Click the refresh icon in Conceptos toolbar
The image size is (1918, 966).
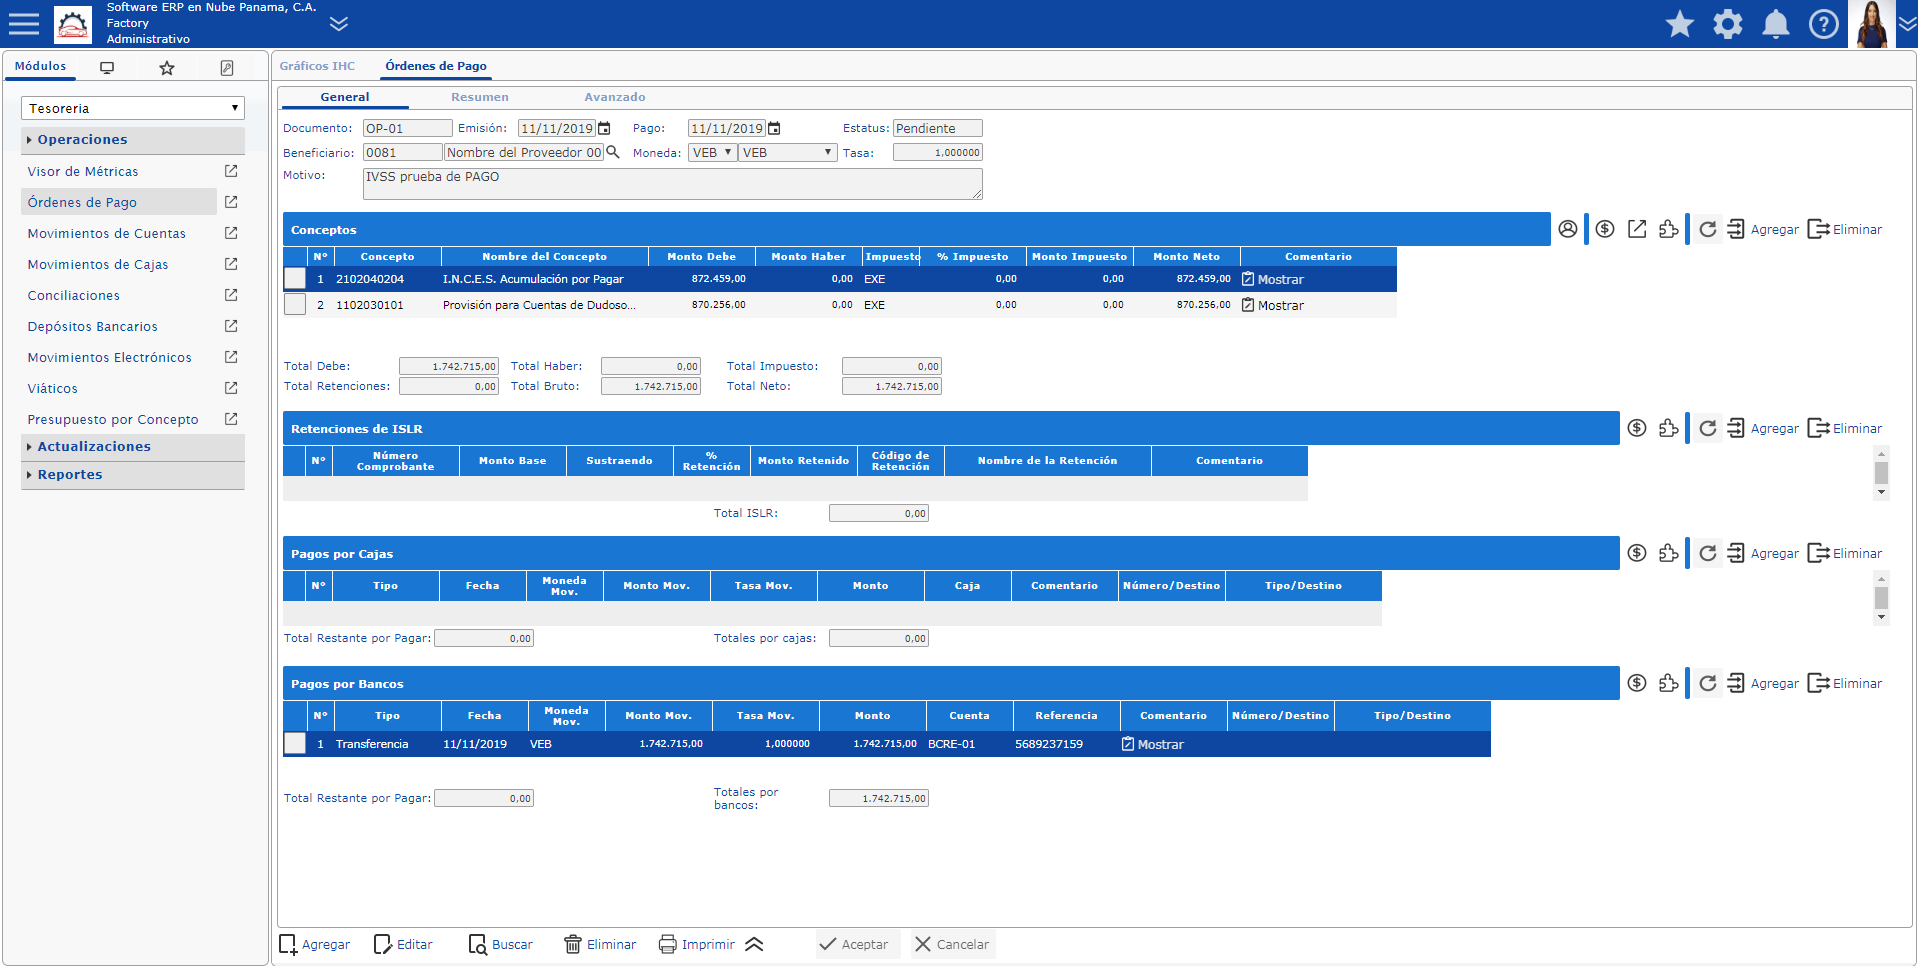[1707, 229]
